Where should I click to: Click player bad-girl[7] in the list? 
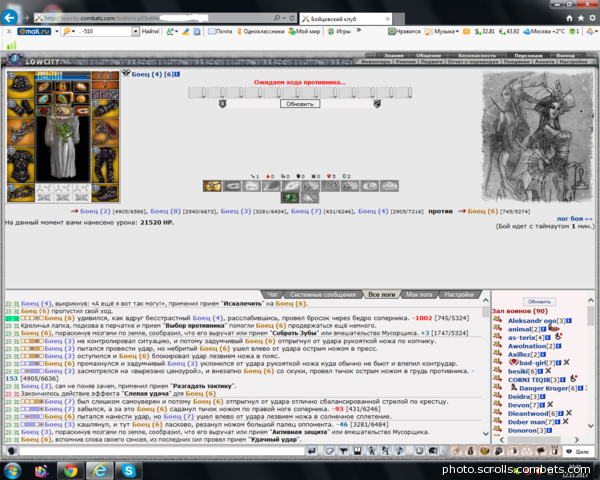(x=537, y=362)
